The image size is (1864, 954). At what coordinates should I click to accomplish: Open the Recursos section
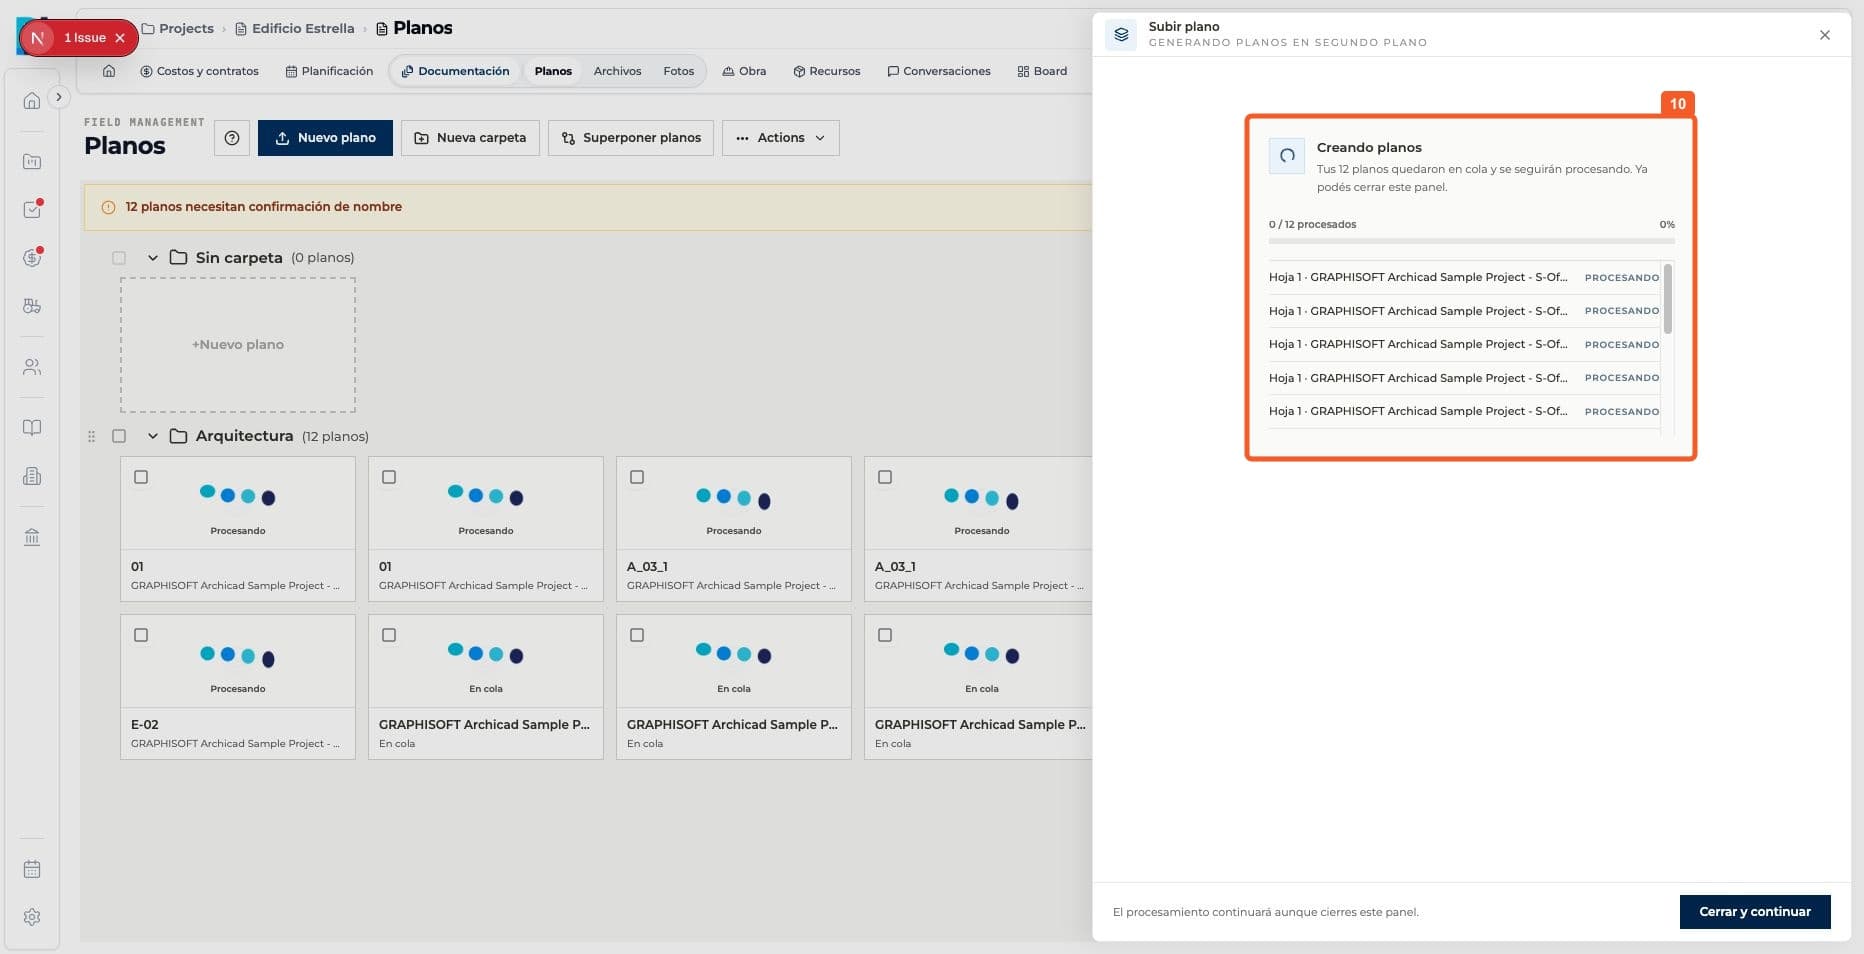tap(827, 71)
